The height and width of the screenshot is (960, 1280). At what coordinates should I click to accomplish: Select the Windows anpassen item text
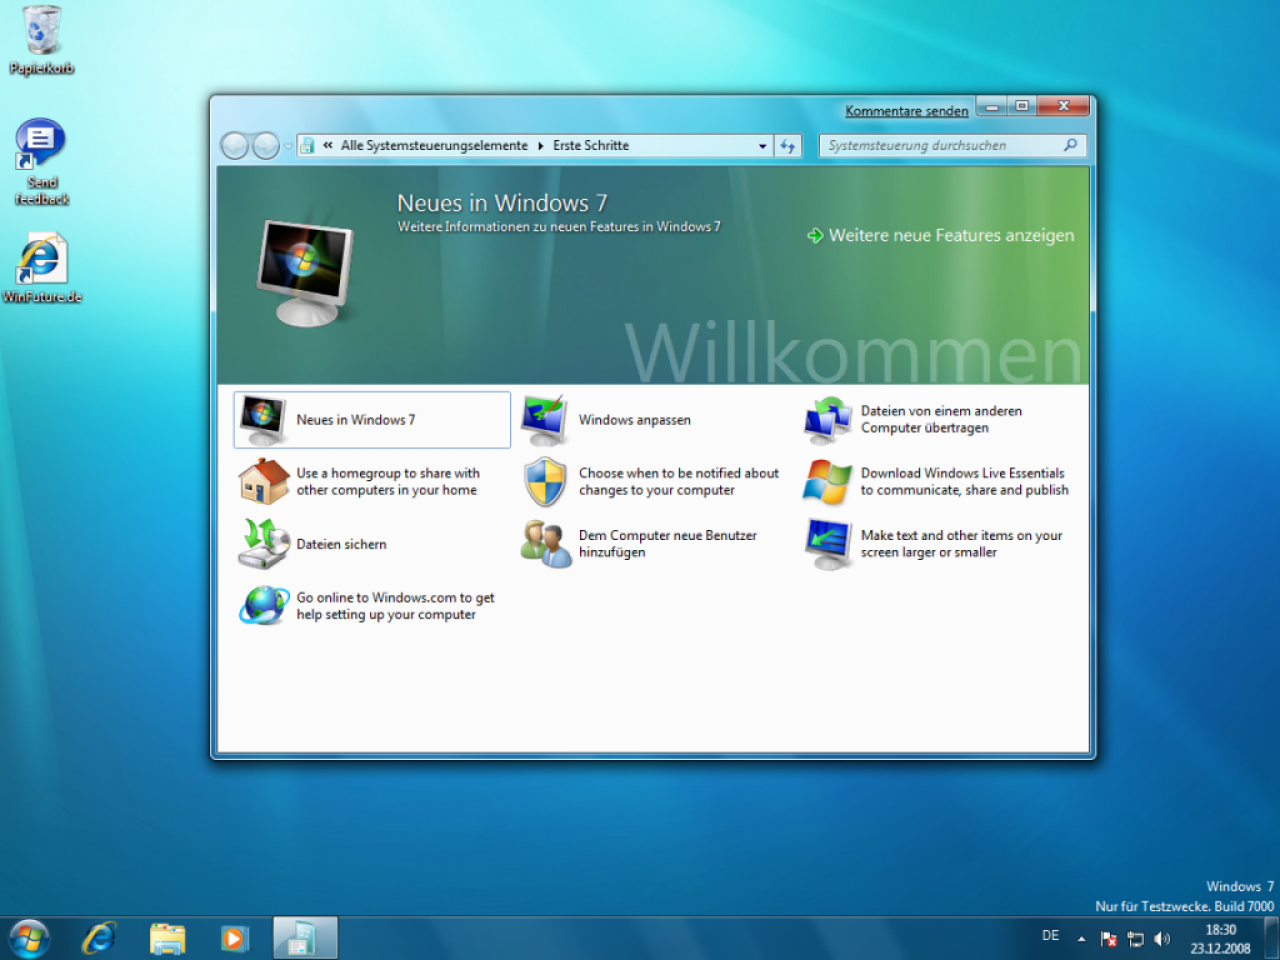[x=635, y=420]
